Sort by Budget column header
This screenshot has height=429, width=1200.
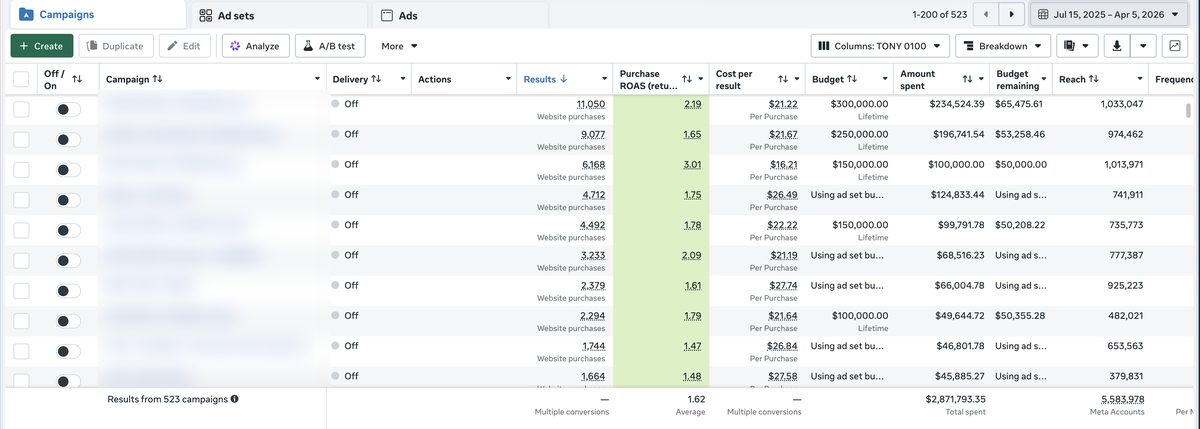click(835, 79)
